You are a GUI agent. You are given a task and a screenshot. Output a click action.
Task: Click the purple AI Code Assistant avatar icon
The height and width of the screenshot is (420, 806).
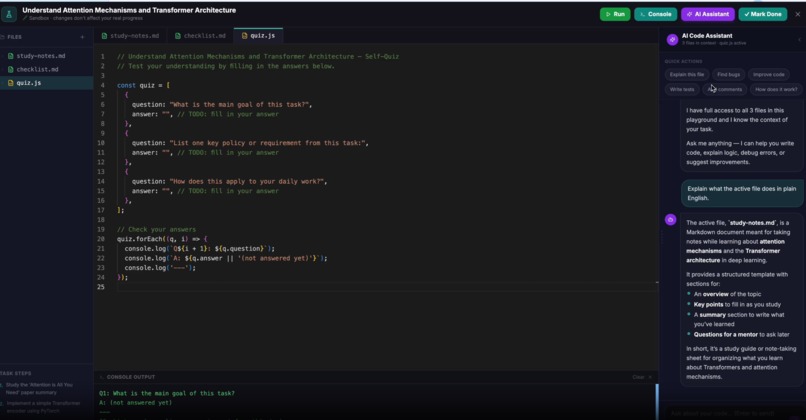pos(672,40)
